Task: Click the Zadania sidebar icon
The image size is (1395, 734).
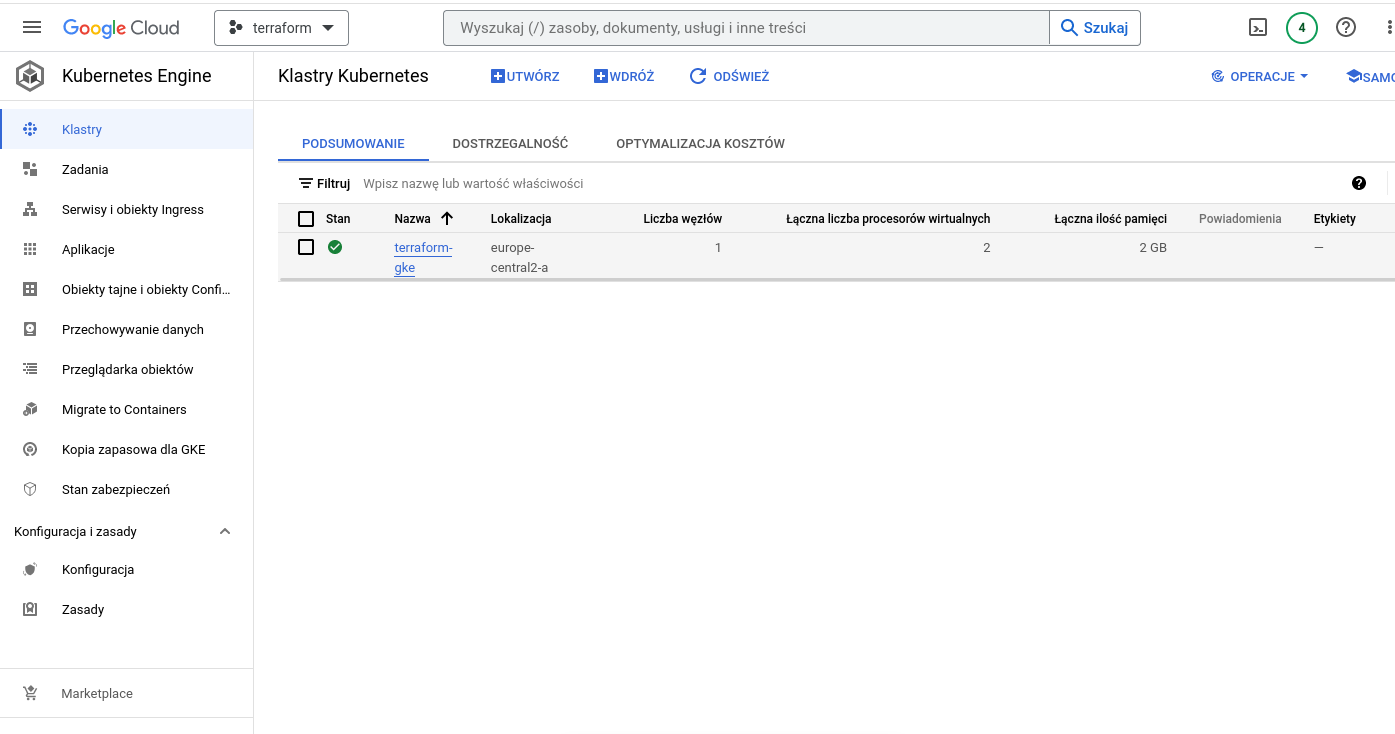Action: pyautogui.click(x=31, y=169)
